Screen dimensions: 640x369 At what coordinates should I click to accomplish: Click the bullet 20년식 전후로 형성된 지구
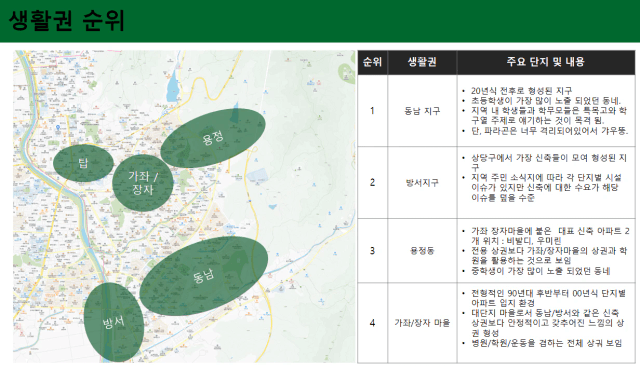click(x=521, y=91)
